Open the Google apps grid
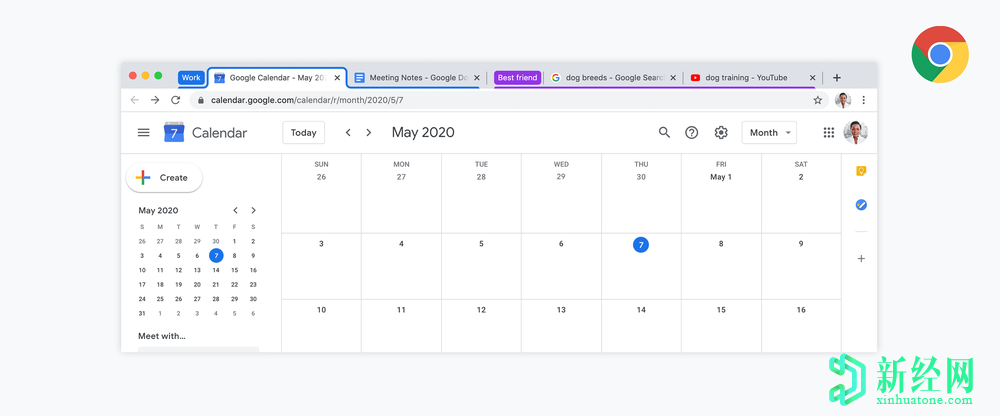 pyautogui.click(x=828, y=133)
